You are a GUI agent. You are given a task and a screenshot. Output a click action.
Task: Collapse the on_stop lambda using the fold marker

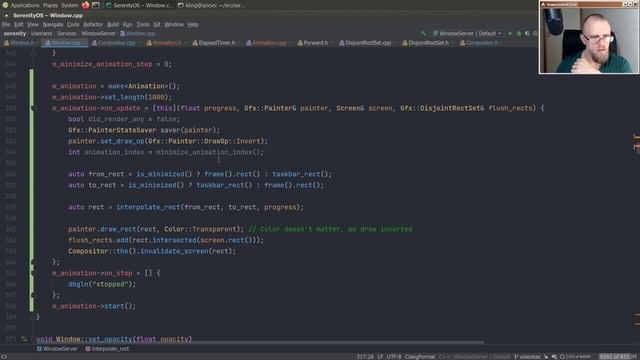click(x=32, y=273)
